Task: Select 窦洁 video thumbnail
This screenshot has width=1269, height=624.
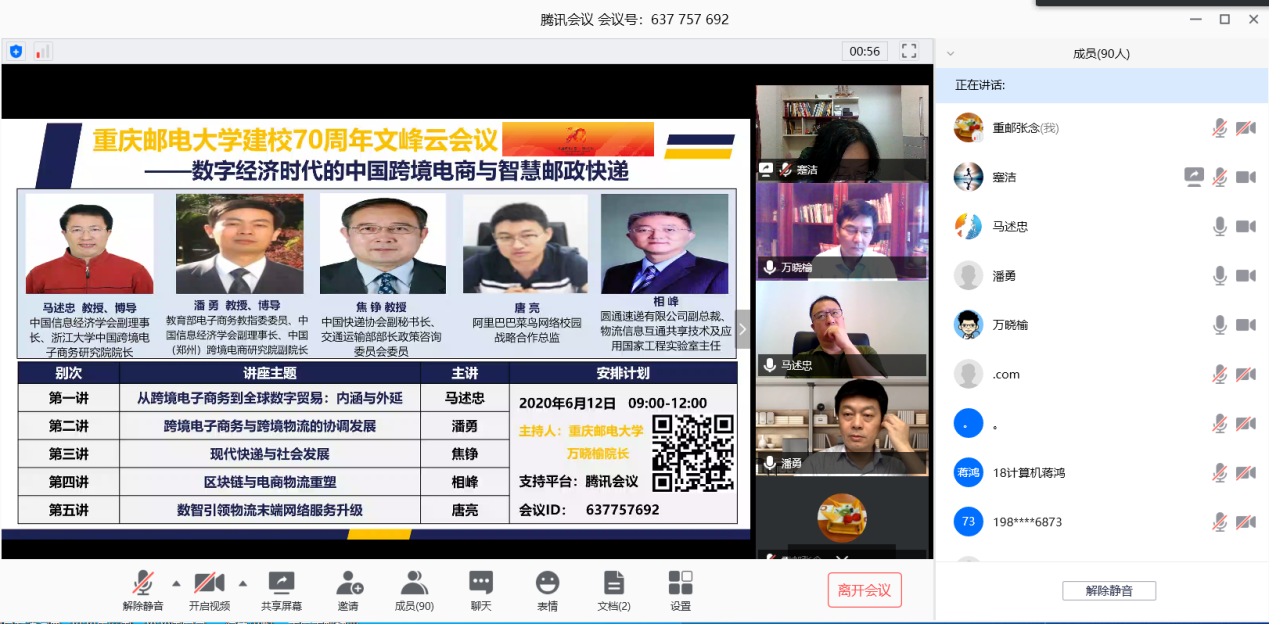Action: click(842, 132)
